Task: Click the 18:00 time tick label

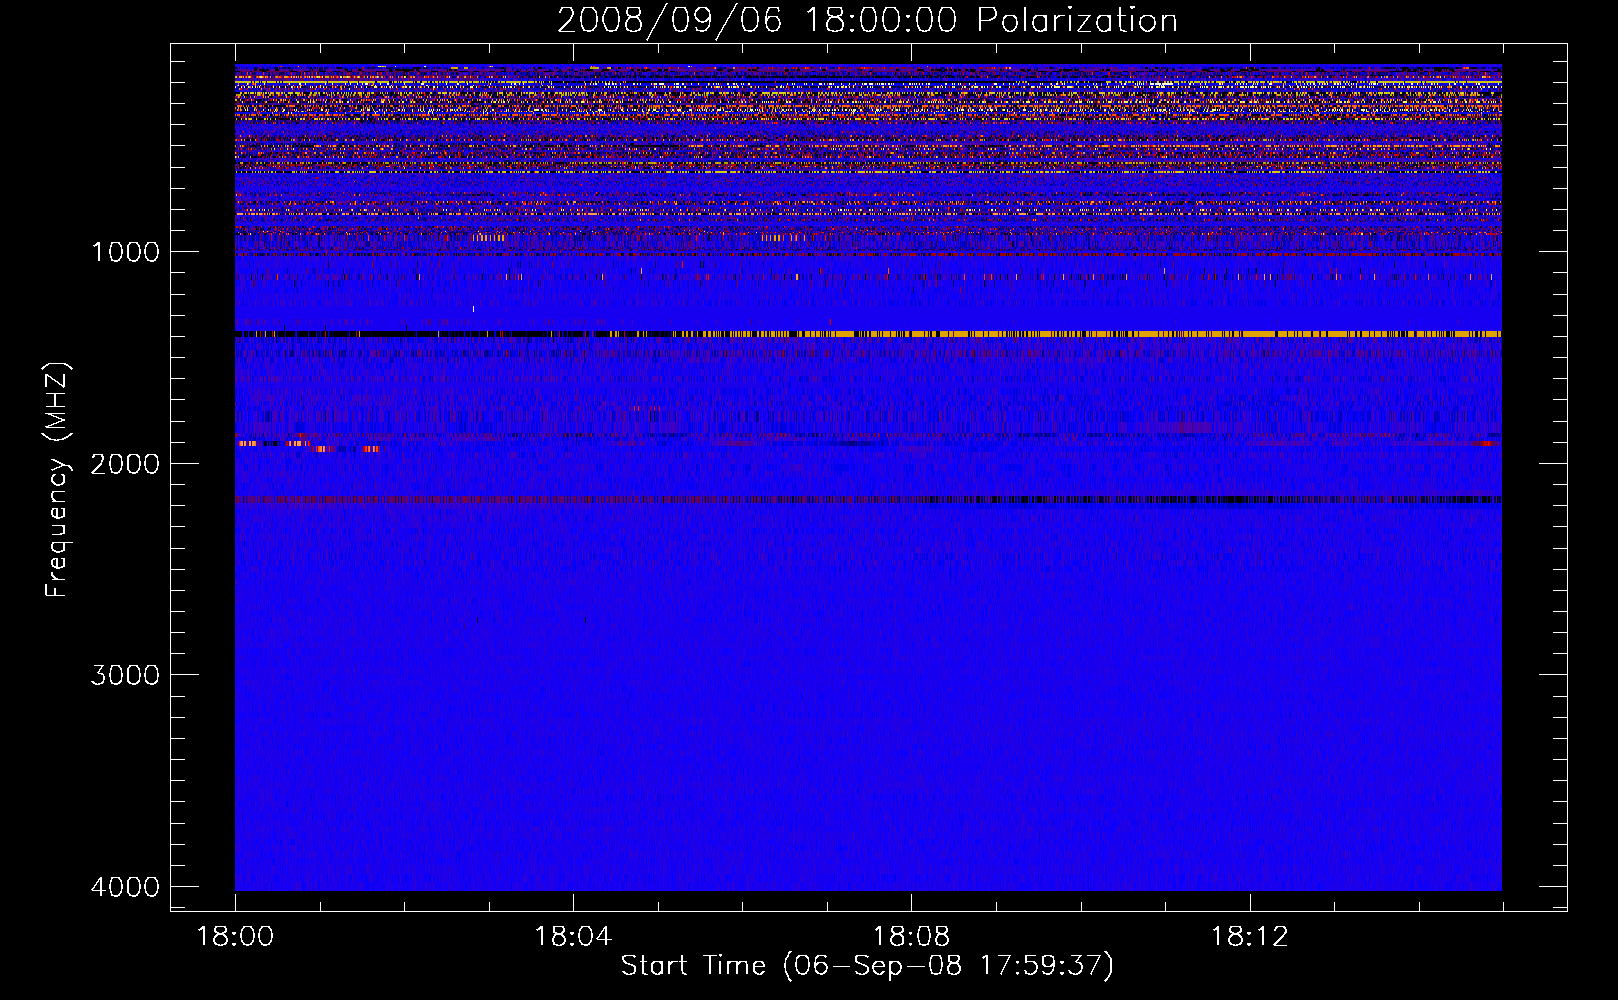Action: click(x=235, y=937)
